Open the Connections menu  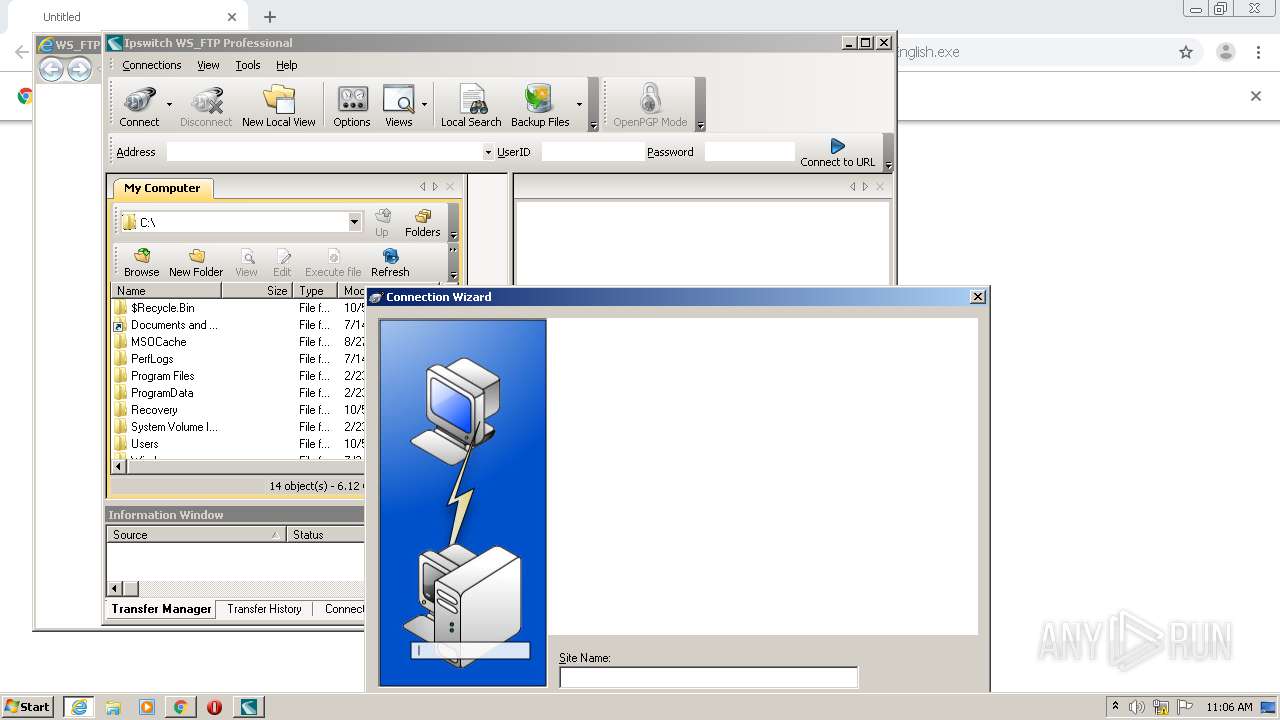pyautogui.click(x=152, y=65)
